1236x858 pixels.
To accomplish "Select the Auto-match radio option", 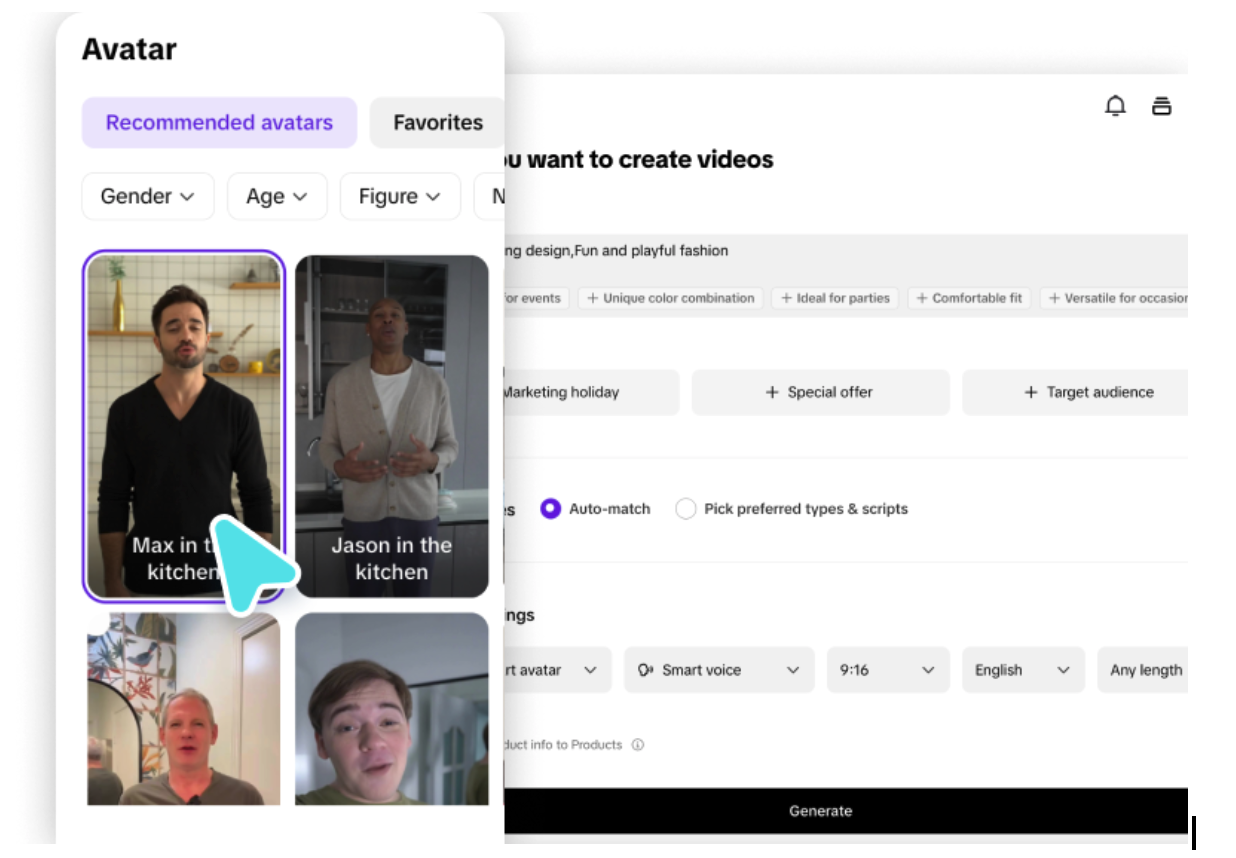I will pos(550,509).
